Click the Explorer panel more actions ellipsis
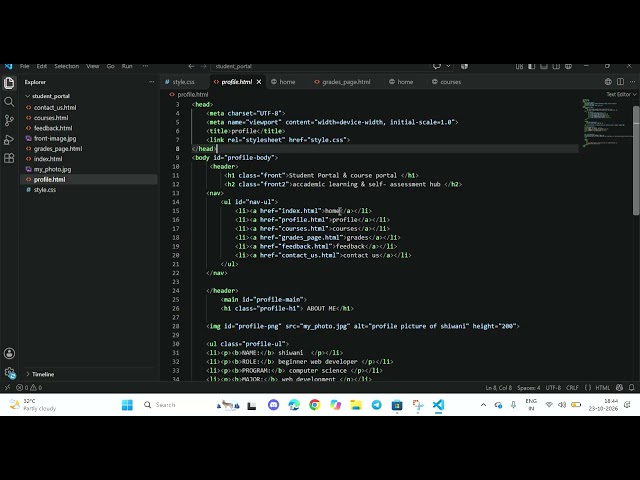This screenshot has width=640, height=480. 151,82
